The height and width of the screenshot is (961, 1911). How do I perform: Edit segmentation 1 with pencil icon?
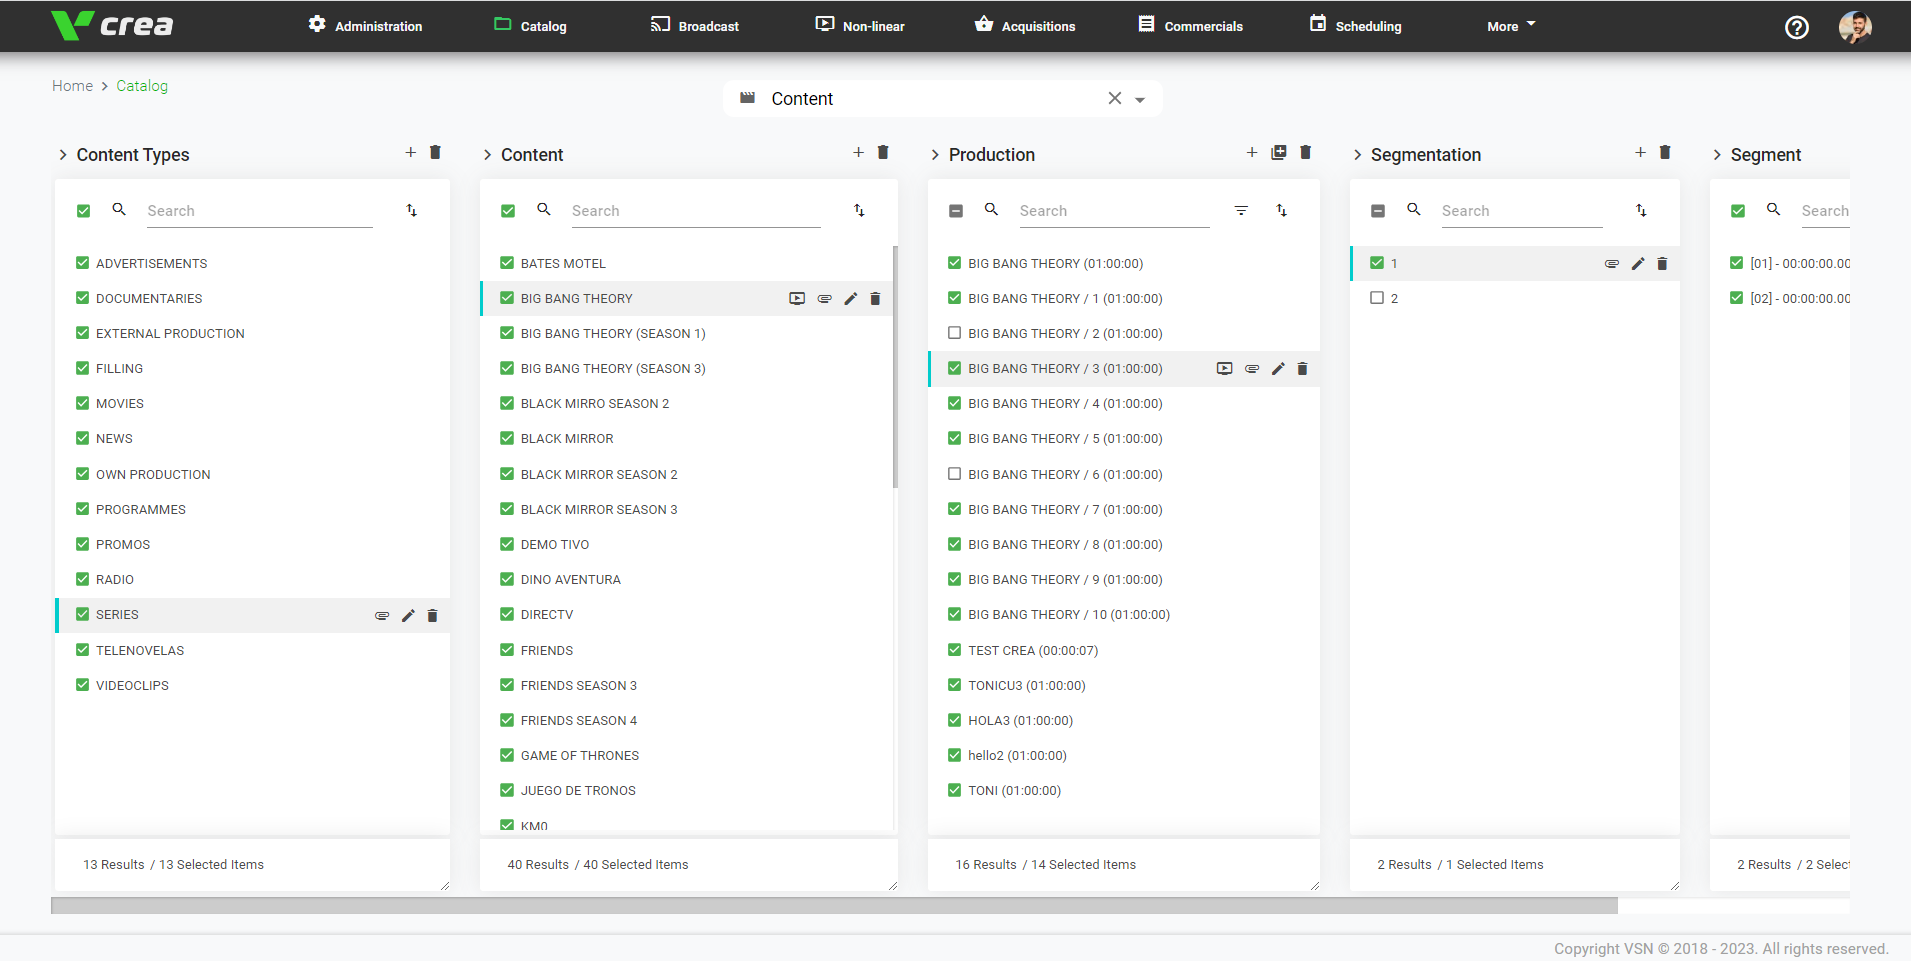click(1638, 264)
